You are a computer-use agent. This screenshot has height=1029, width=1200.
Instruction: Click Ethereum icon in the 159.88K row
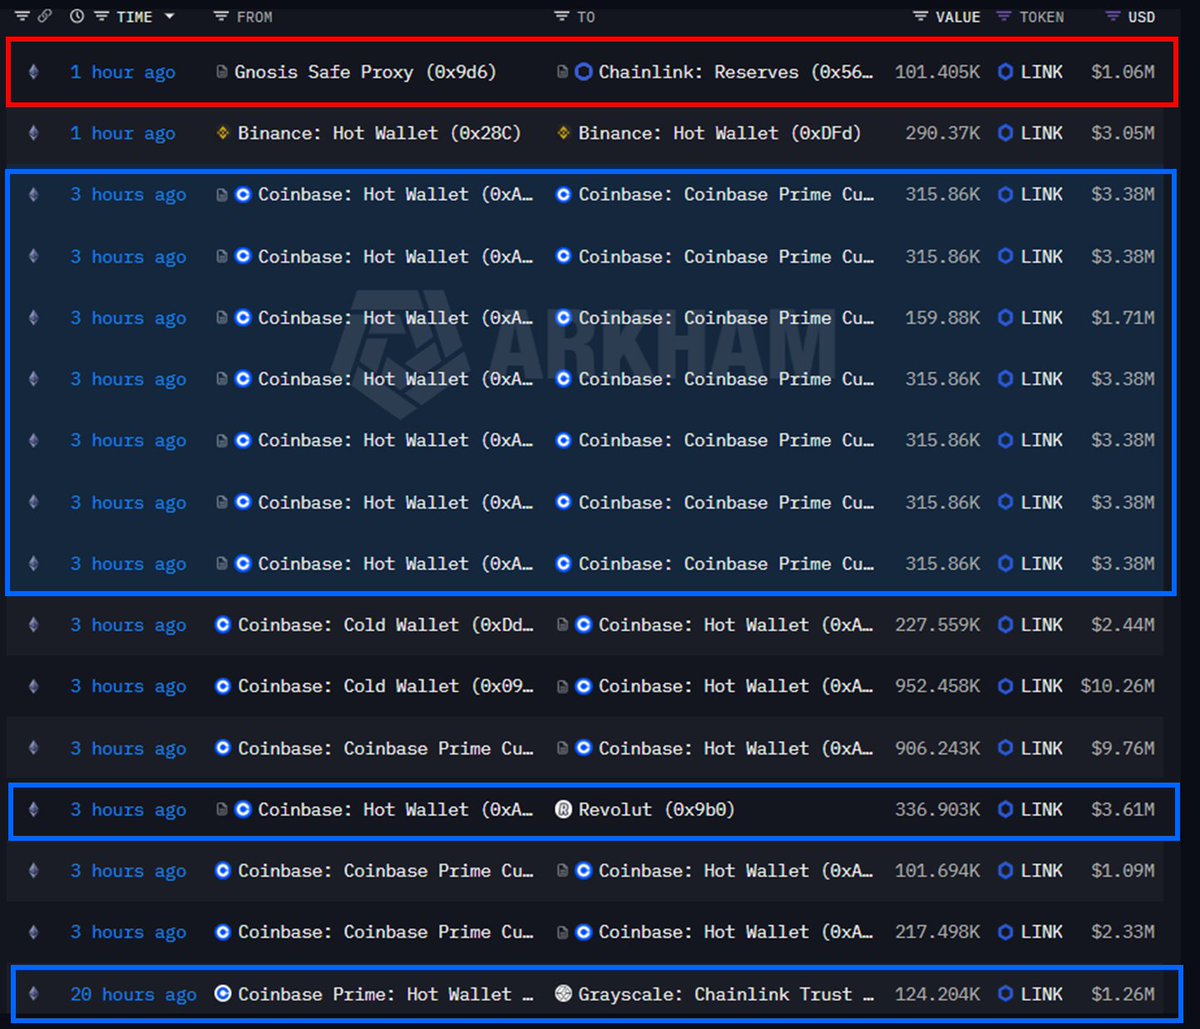pos(34,318)
